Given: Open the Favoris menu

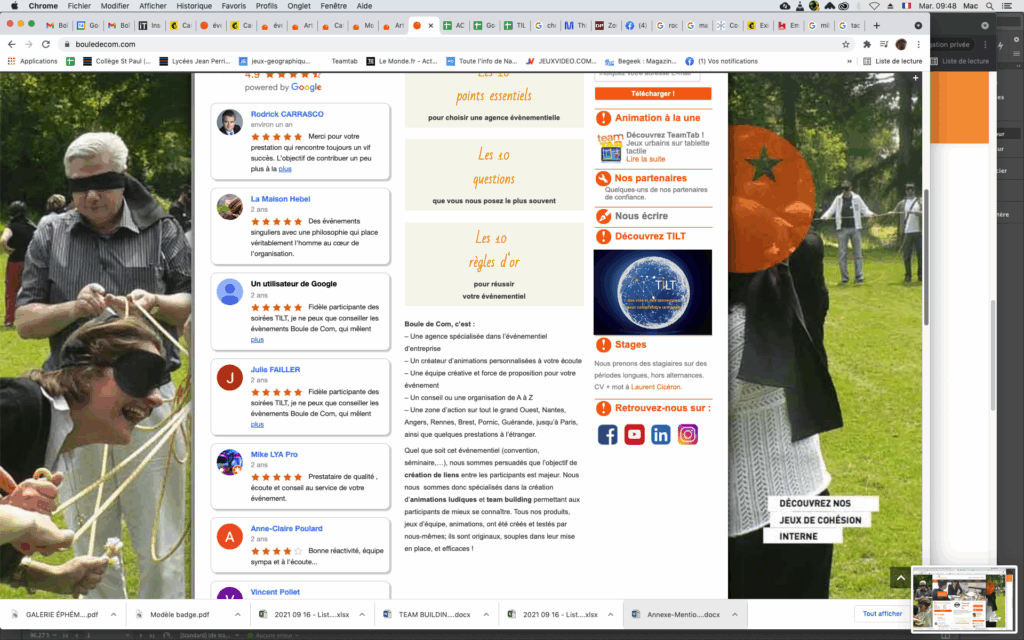Looking at the screenshot, I should click(234, 6).
